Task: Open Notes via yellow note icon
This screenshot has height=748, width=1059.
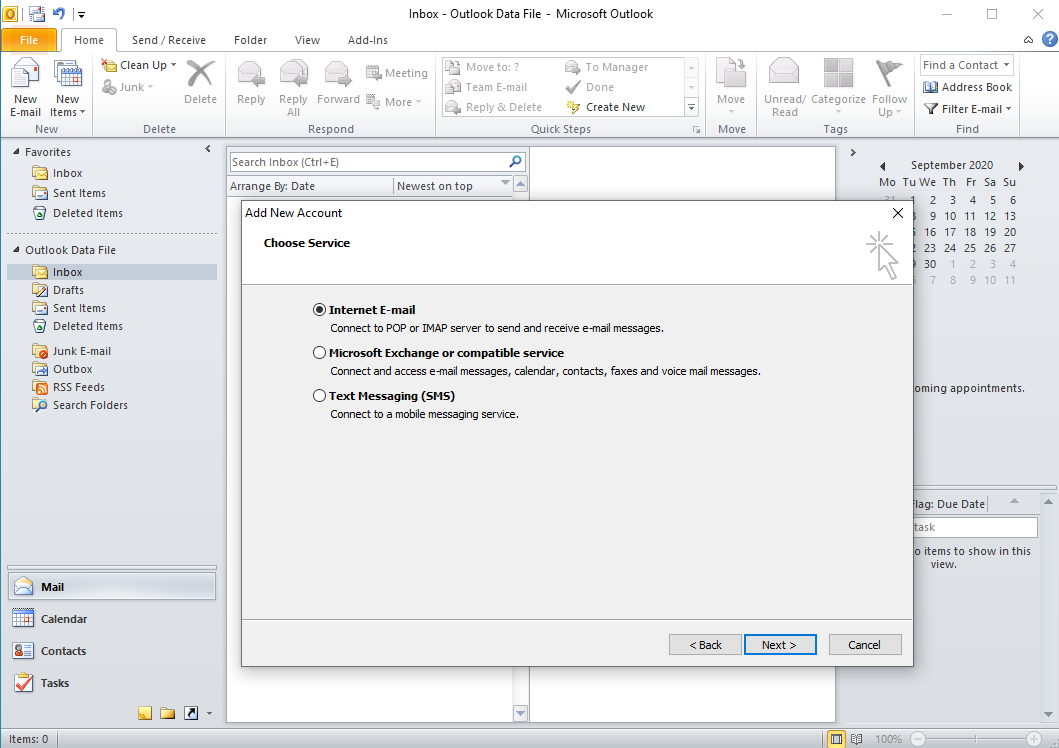Action: [145, 713]
